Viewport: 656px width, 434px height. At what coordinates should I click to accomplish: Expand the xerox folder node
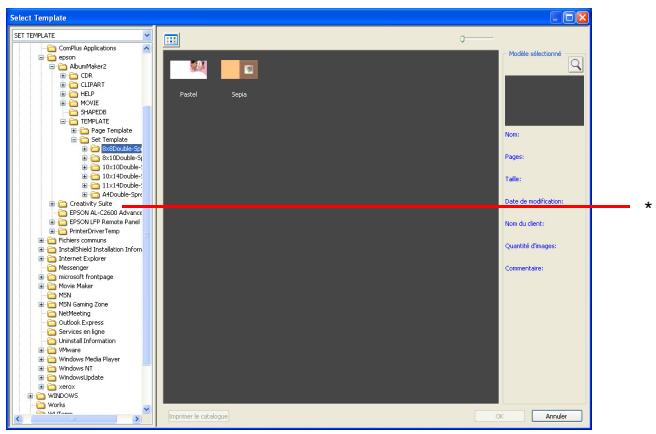click(41, 387)
